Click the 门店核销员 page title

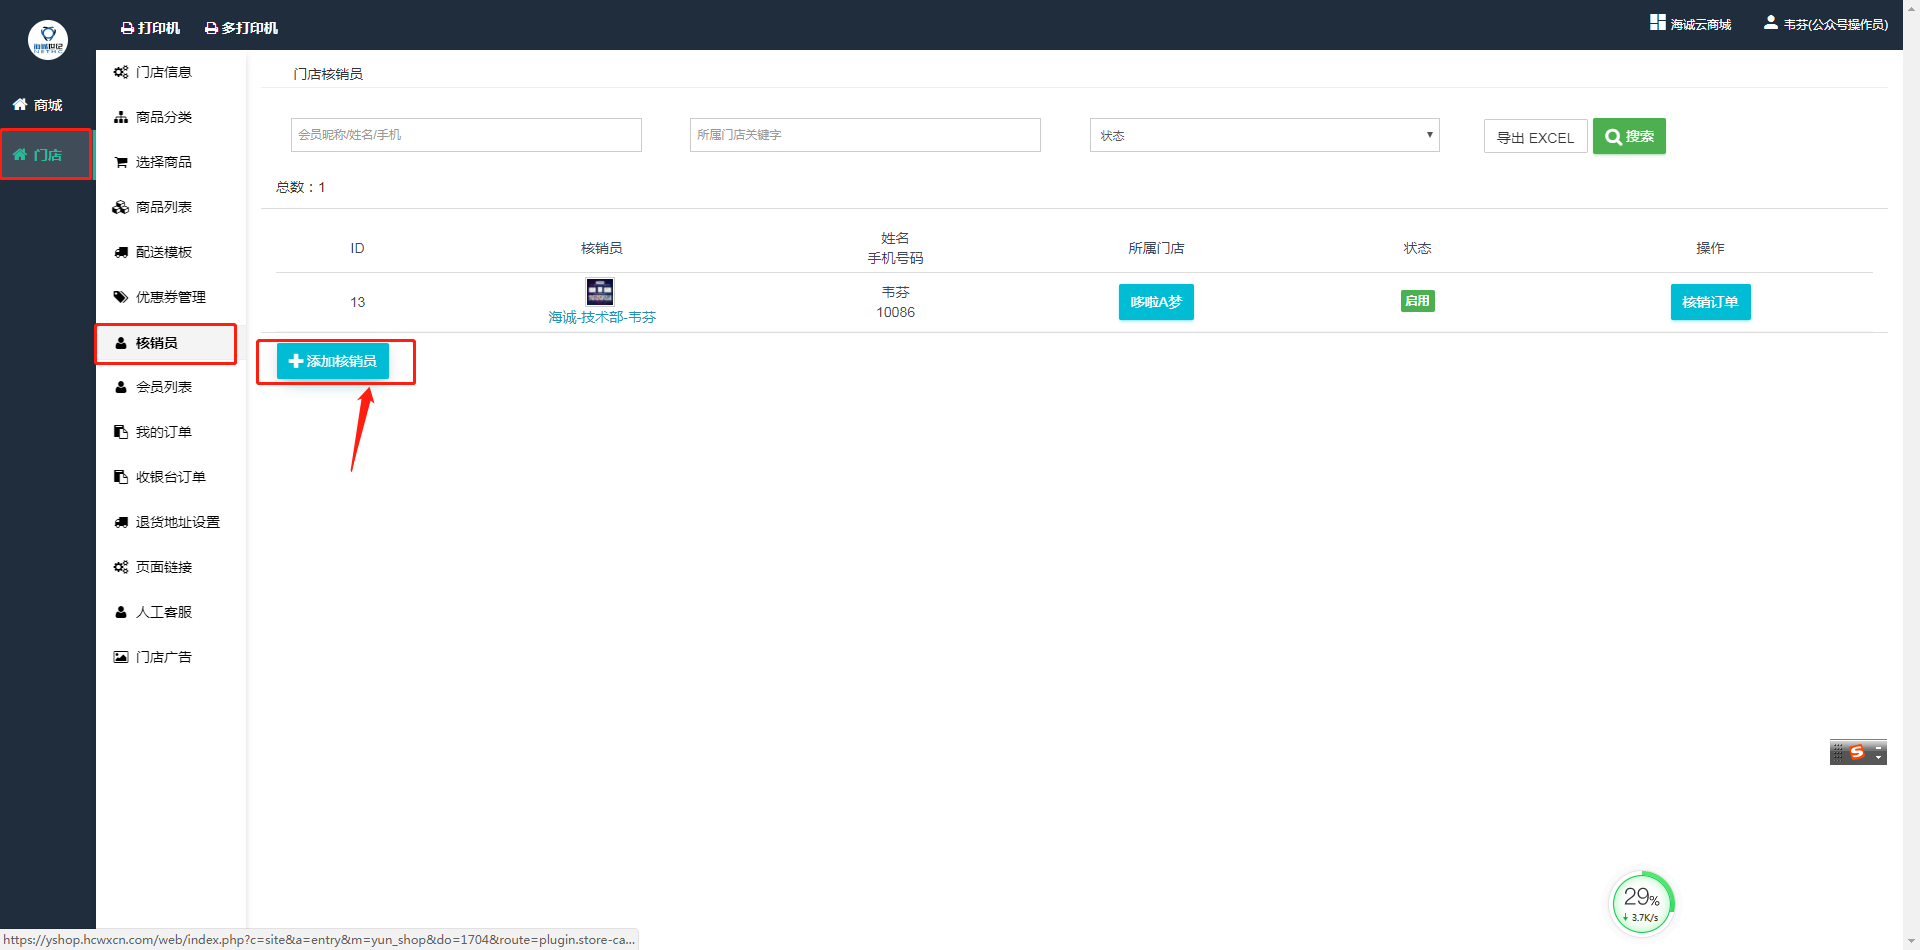pyautogui.click(x=328, y=74)
